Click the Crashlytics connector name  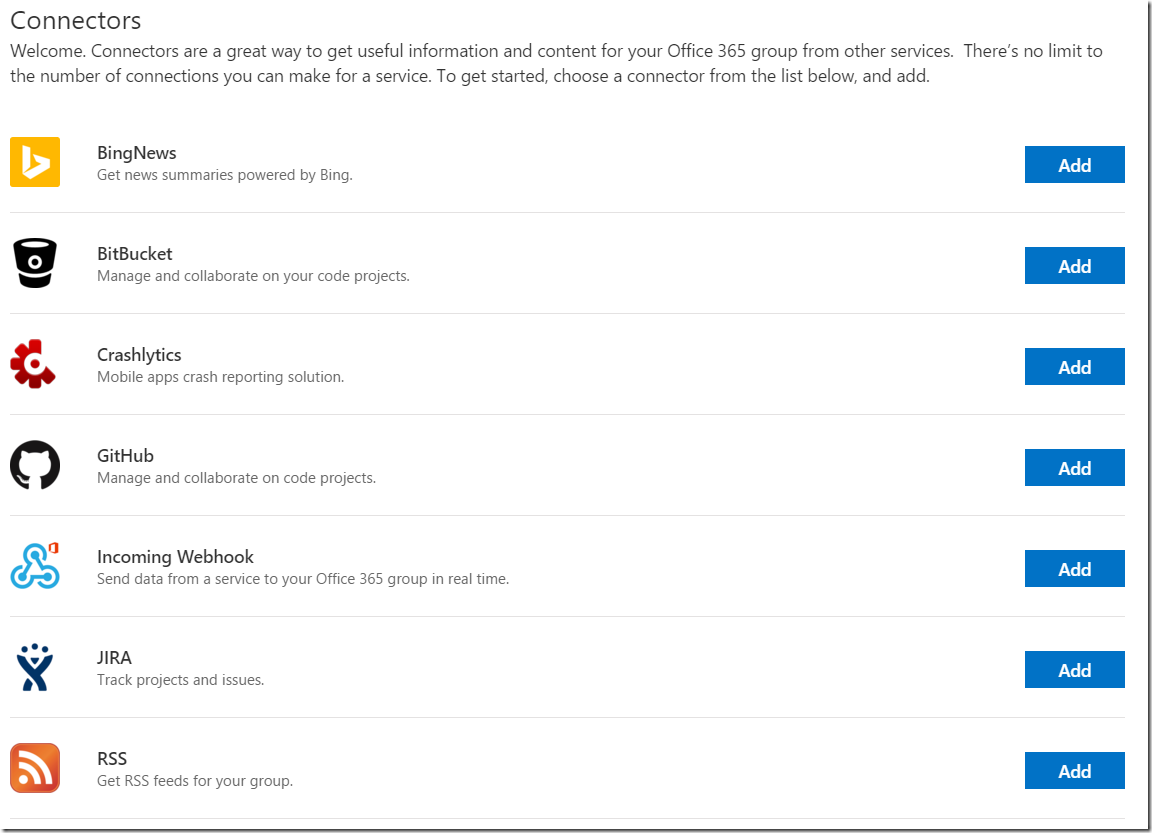coord(139,355)
